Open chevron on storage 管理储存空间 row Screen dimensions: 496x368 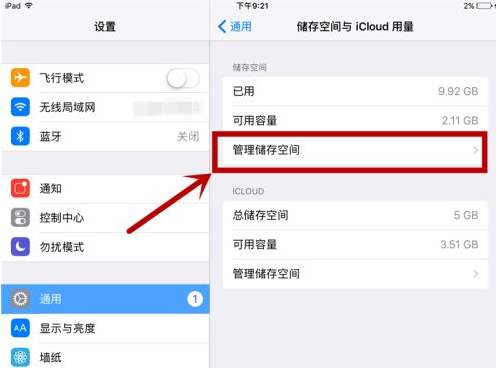click(476, 150)
